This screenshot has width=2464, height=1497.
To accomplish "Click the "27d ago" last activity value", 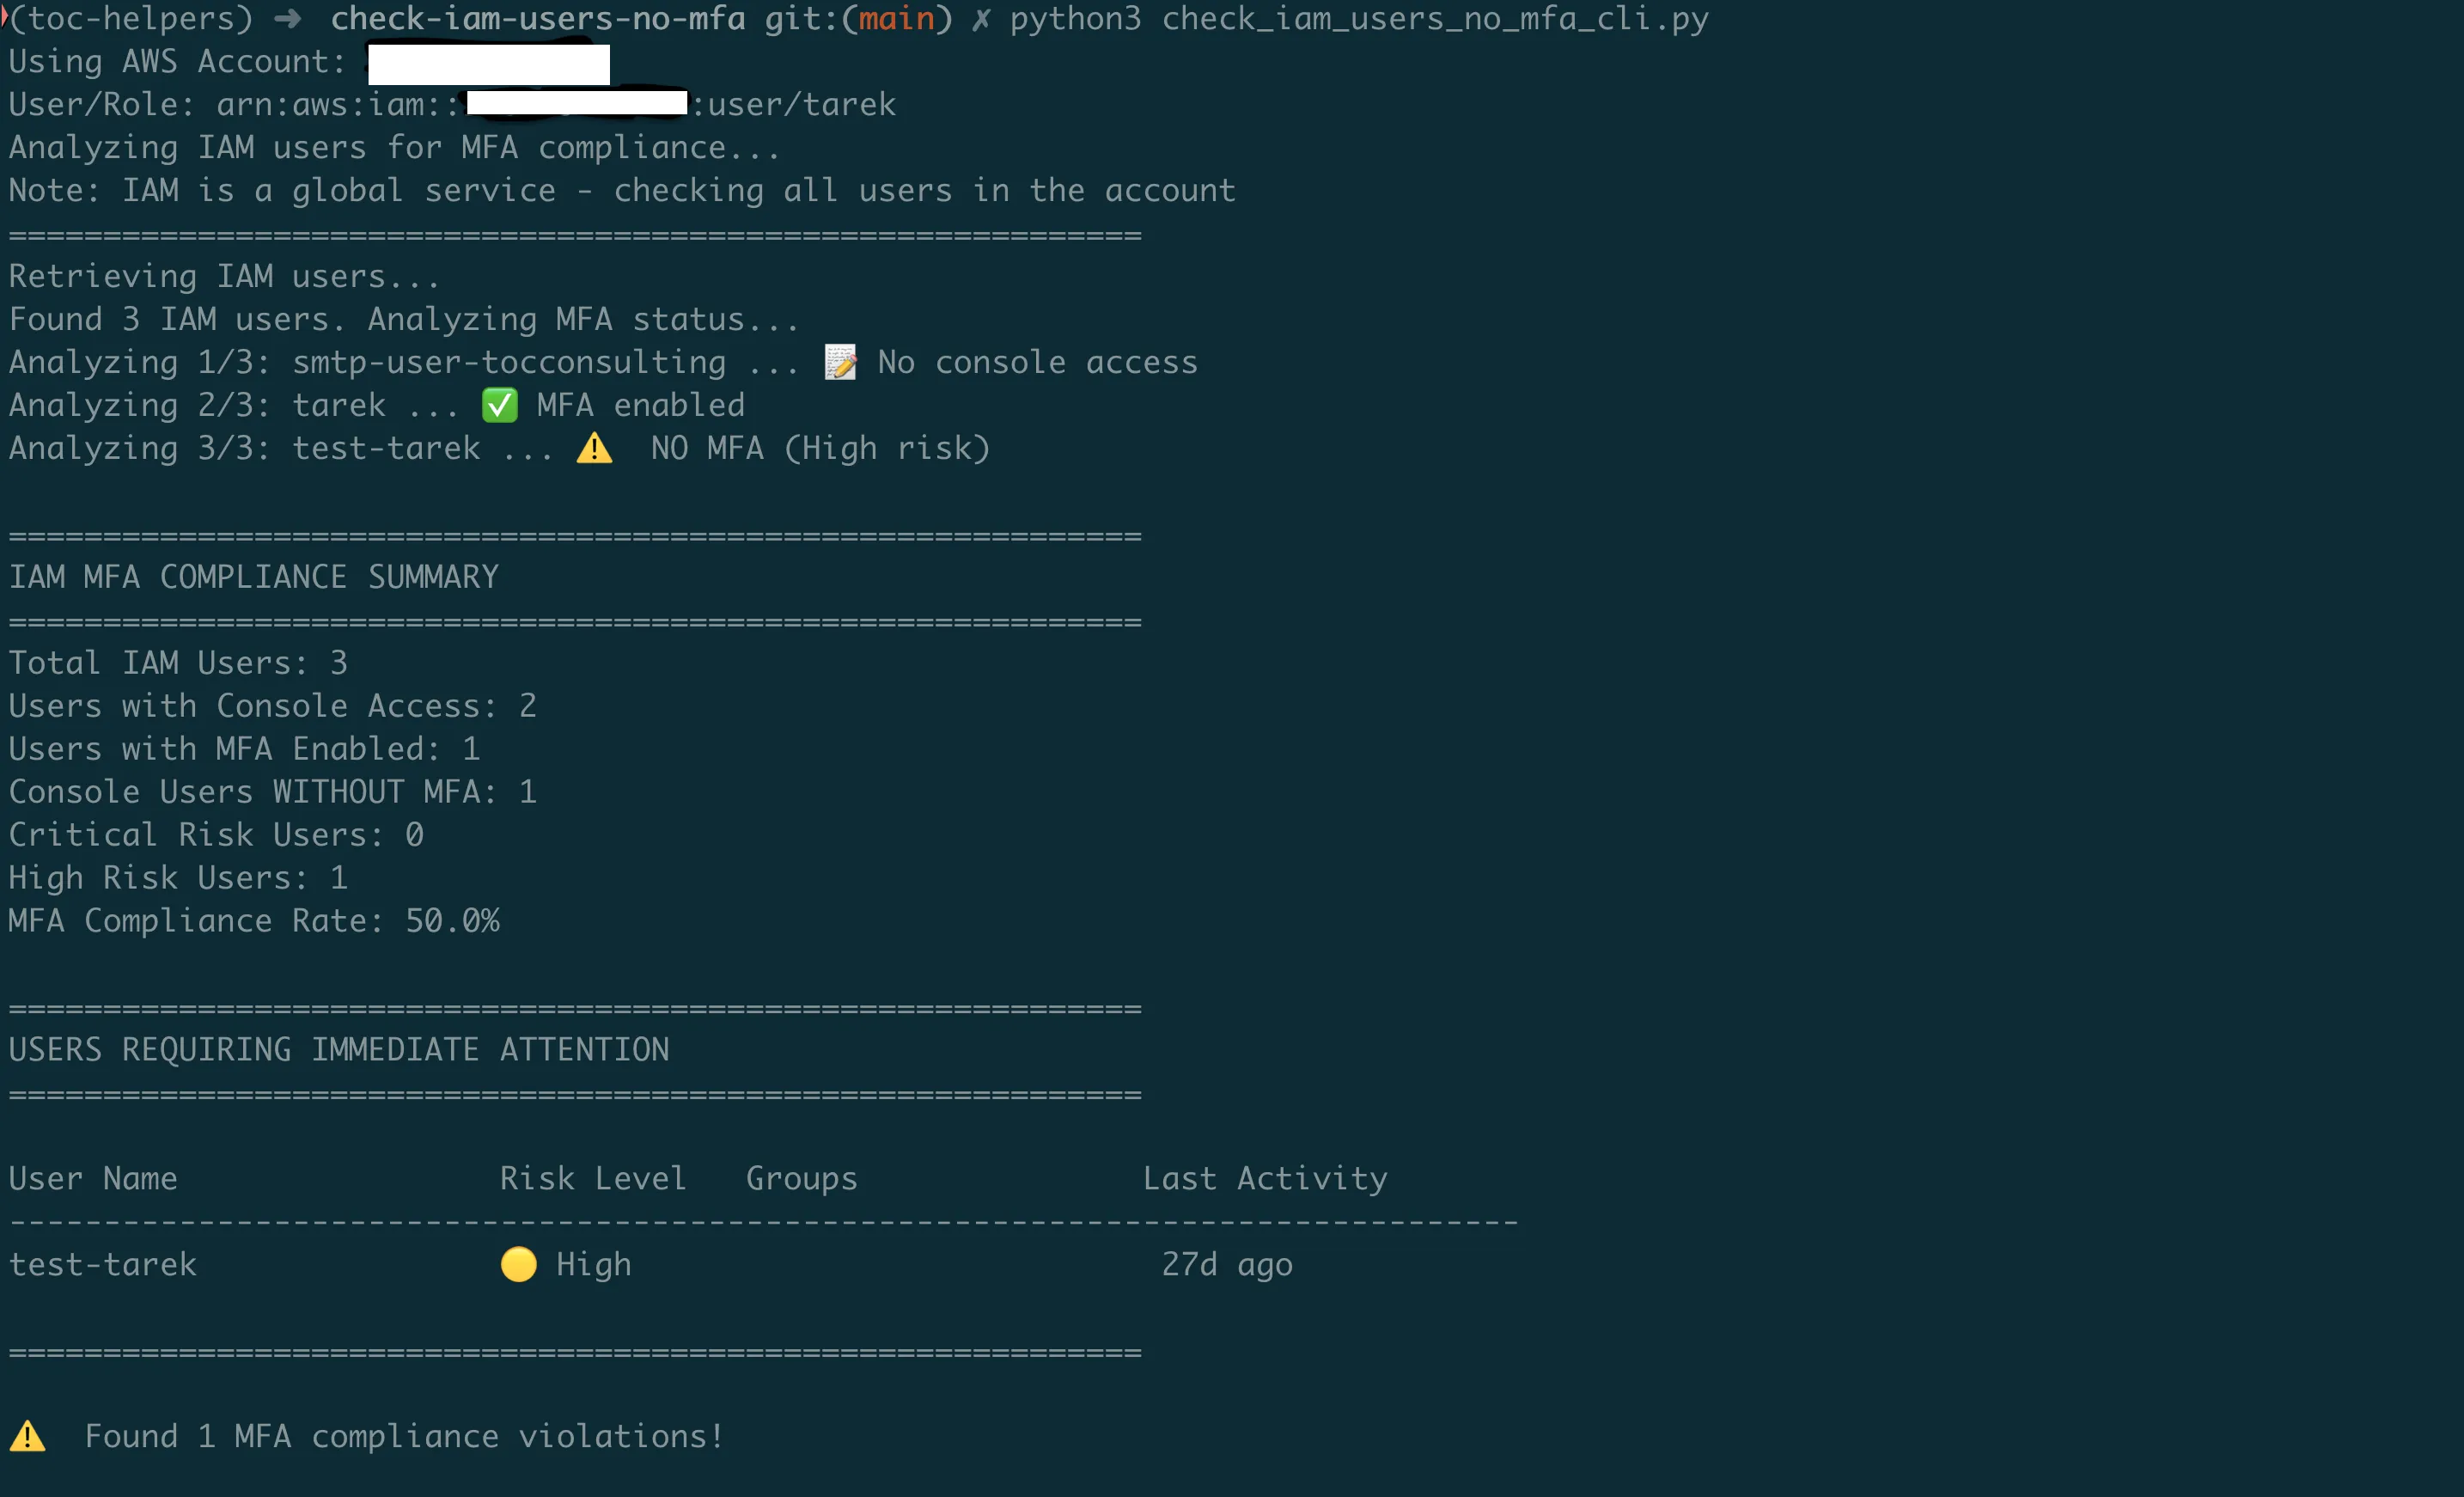I will (x=1226, y=1264).
